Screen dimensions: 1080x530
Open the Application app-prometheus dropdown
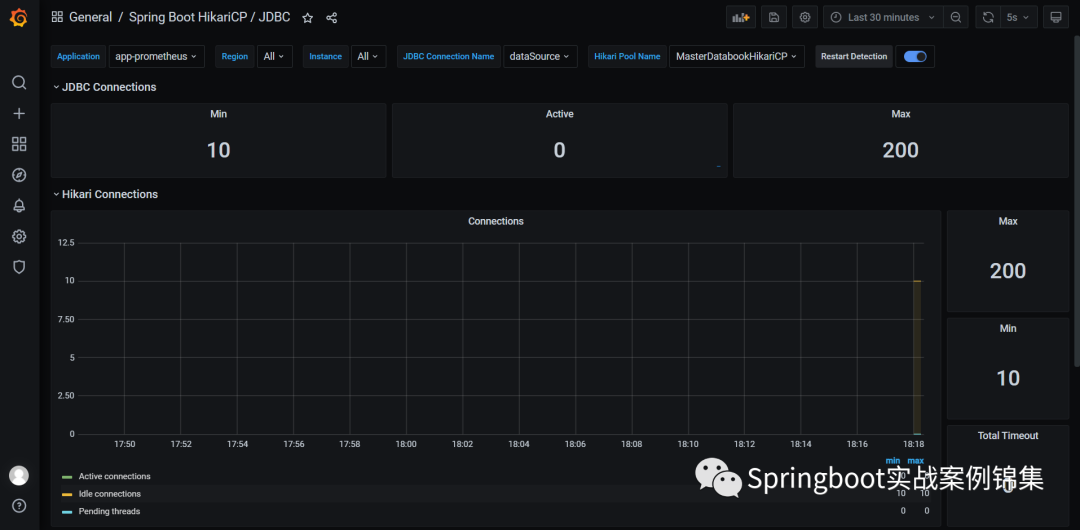[x=156, y=57]
